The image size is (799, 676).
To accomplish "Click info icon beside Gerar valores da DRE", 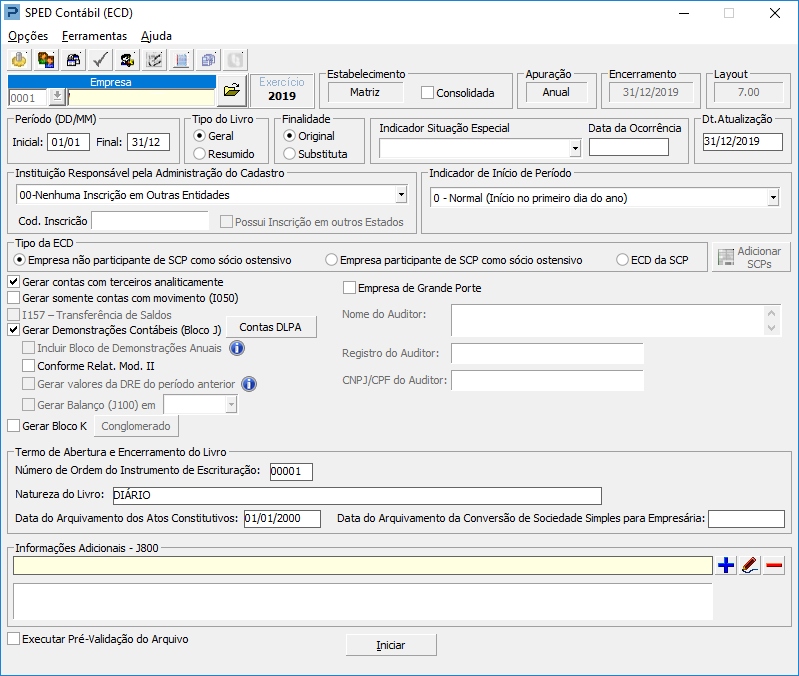I will pyautogui.click(x=249, y=384).
